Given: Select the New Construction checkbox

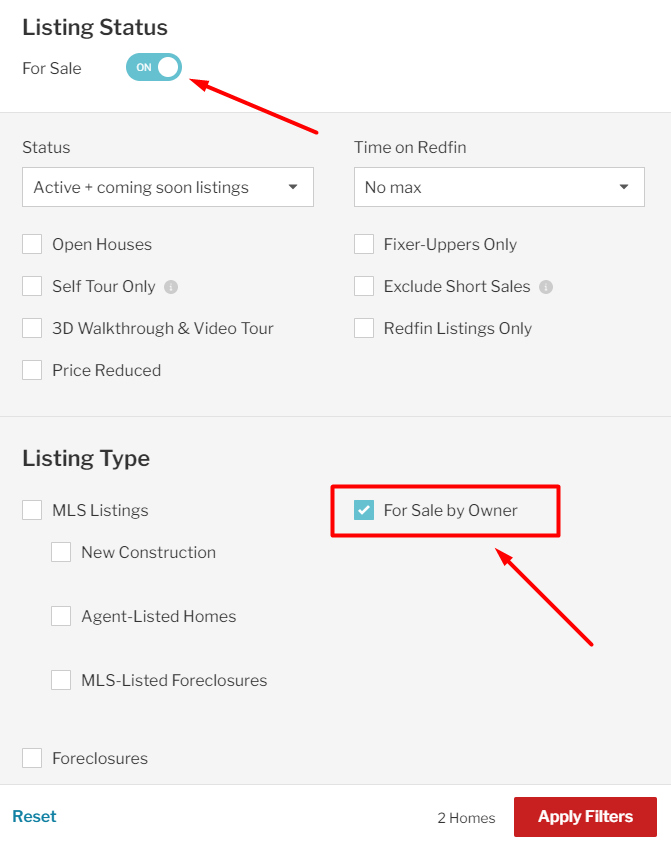Looking at the screenshot, I should [61, 552].
